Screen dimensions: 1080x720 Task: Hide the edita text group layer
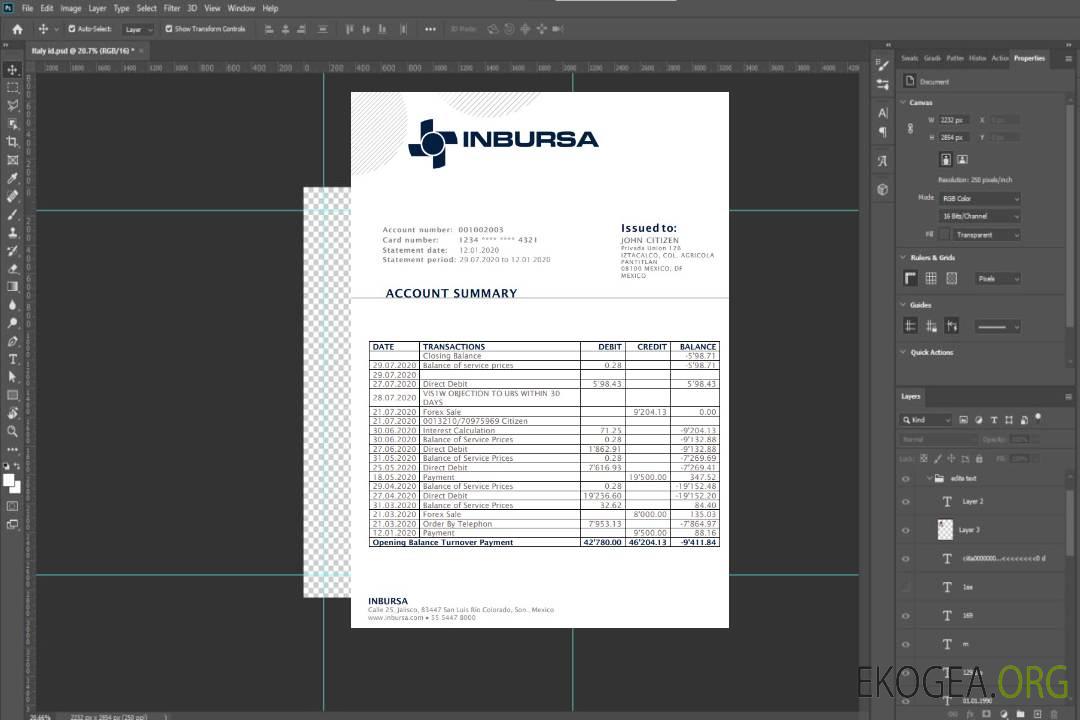click(x=906, y=478)
